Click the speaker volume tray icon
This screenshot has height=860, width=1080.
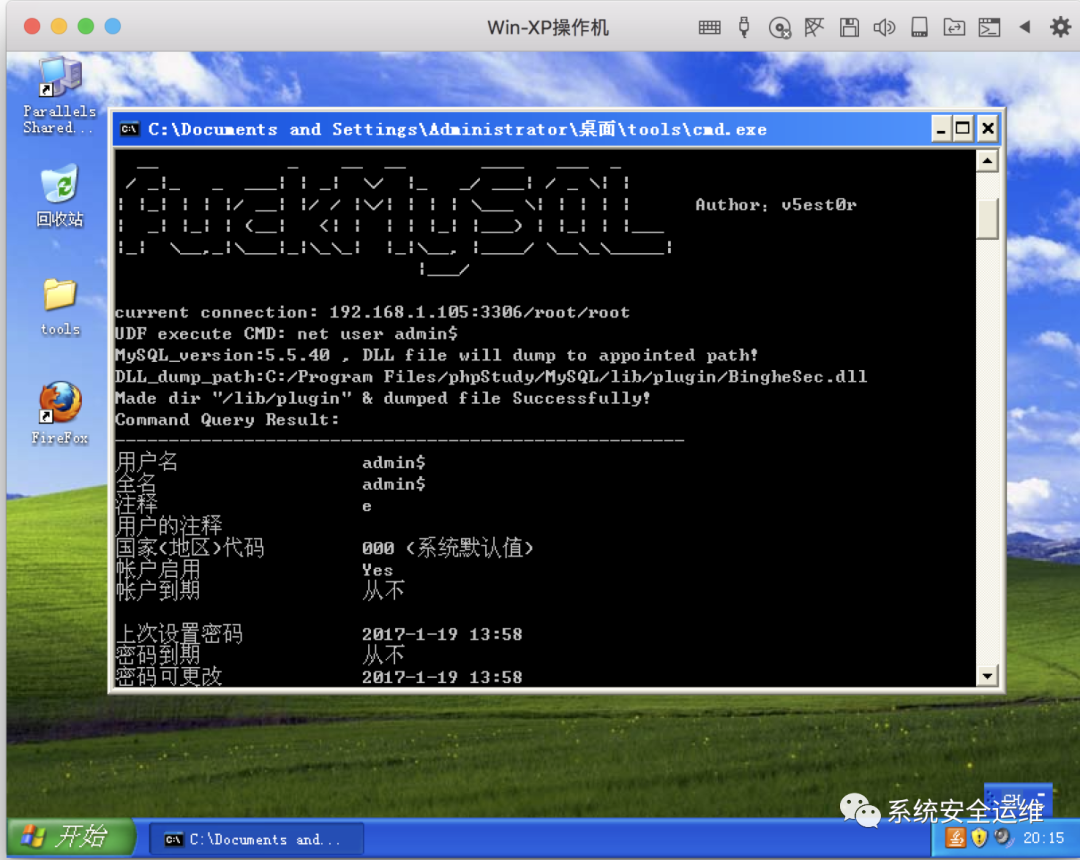click(x=1002, y=837)
